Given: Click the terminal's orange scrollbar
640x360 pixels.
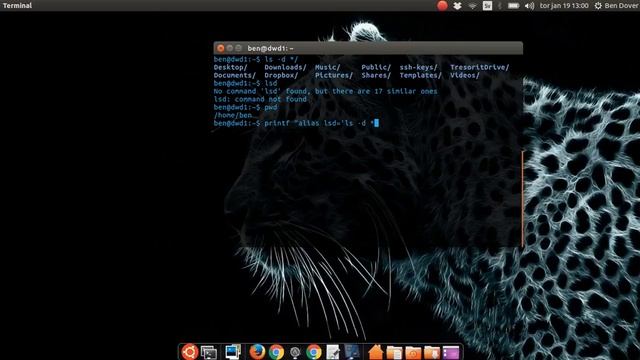Looking at the screenshot, I should coord(522,198).
